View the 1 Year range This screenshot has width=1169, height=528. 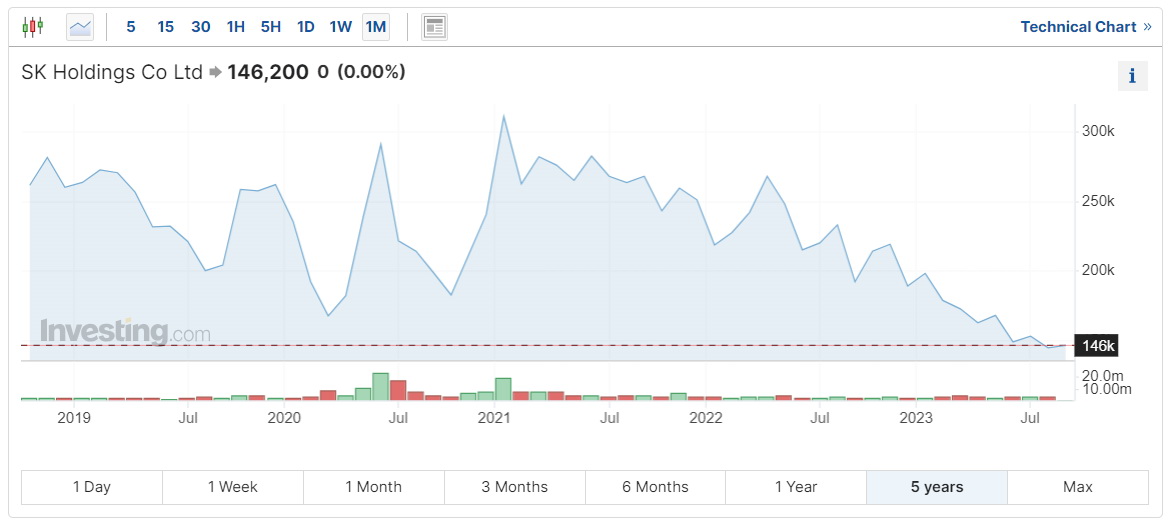coord(796,487)
